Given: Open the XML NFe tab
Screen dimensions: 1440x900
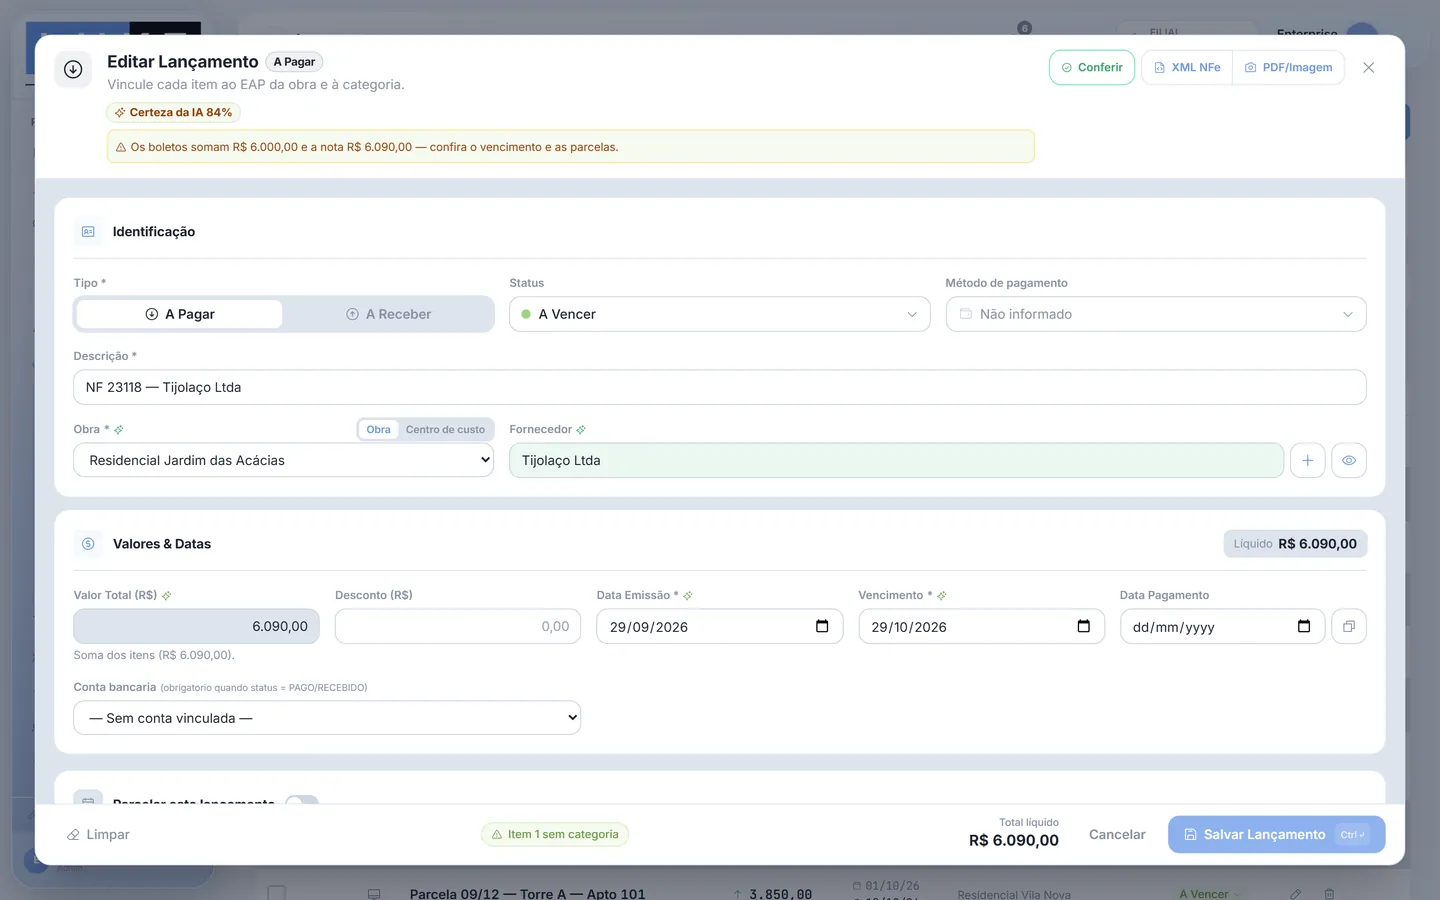Looking at the screenshot, I should pos(1187,68).
